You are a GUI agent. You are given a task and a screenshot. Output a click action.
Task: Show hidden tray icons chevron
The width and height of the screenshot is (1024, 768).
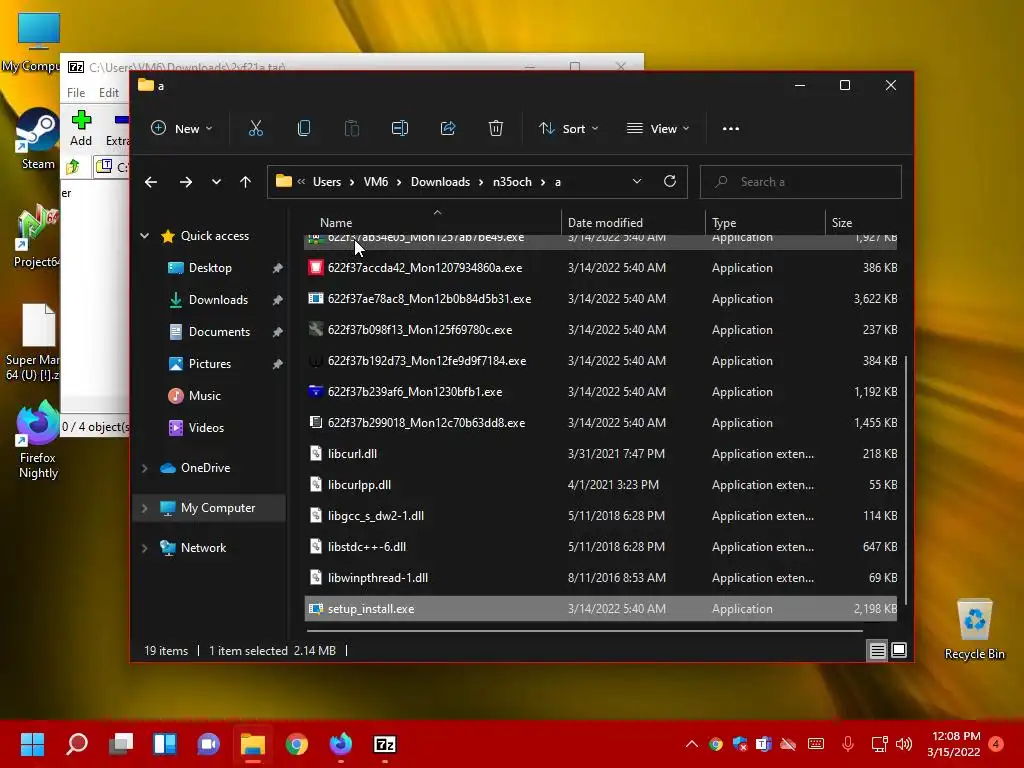click(692, 744)
